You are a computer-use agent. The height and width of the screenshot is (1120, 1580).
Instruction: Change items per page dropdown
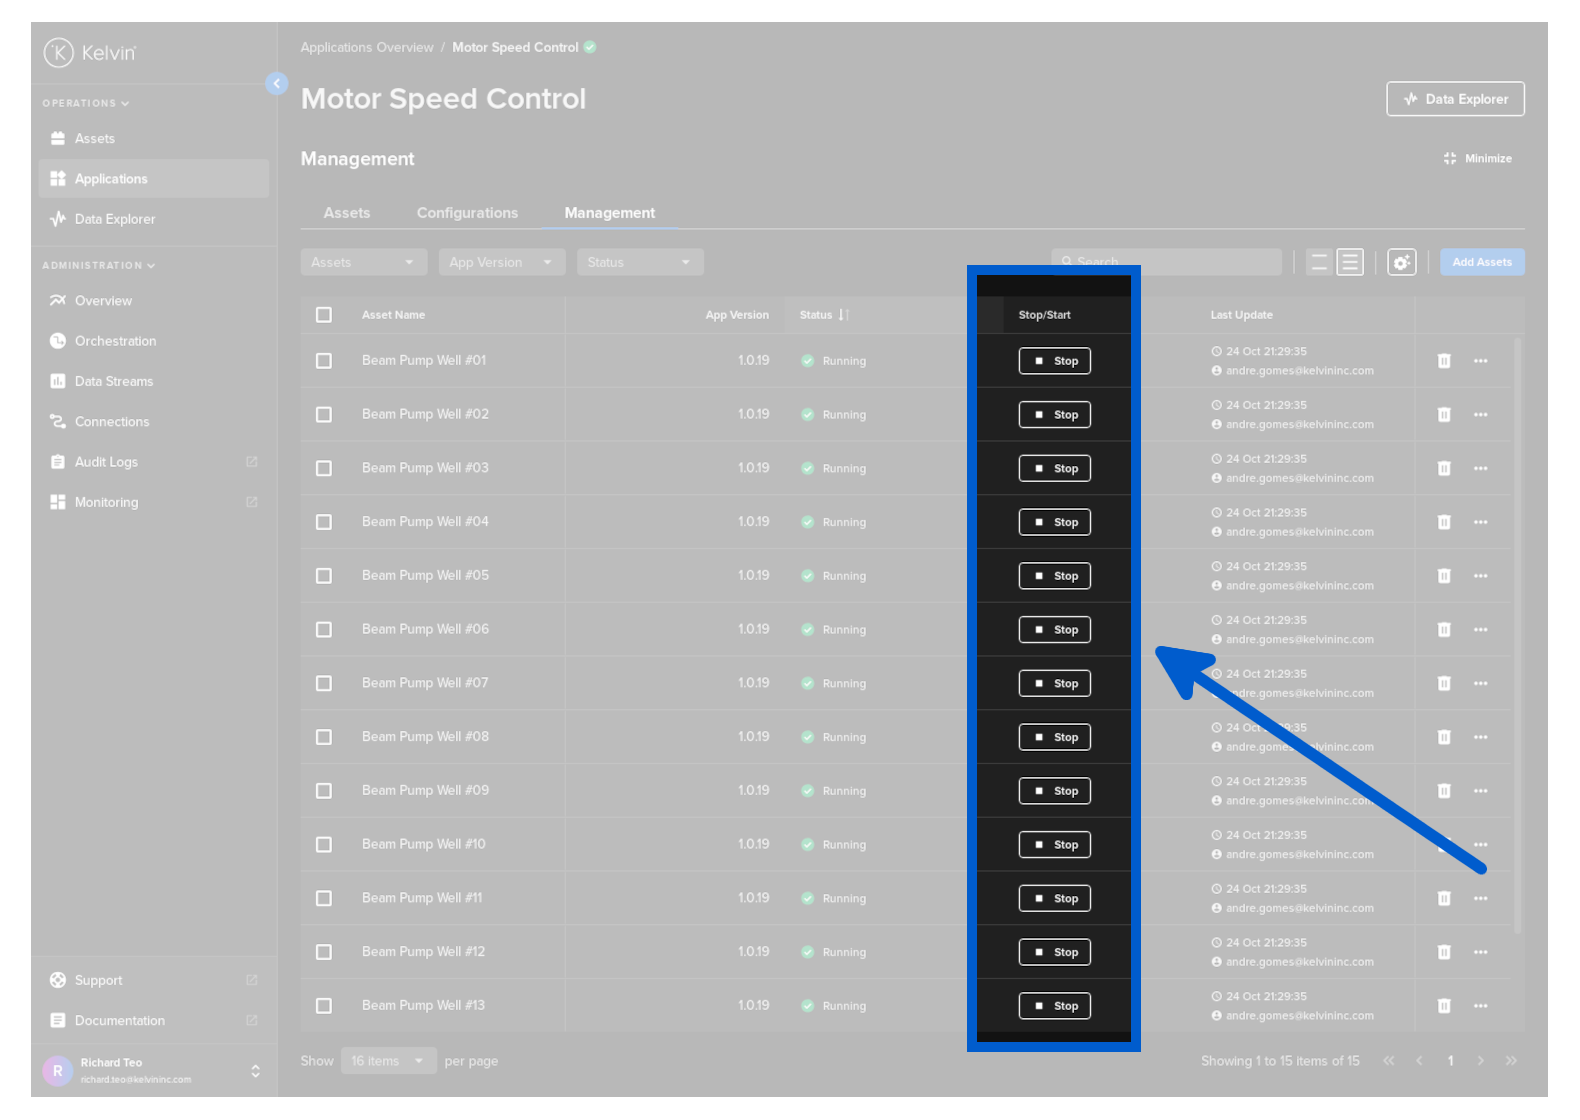[388, 1061]
